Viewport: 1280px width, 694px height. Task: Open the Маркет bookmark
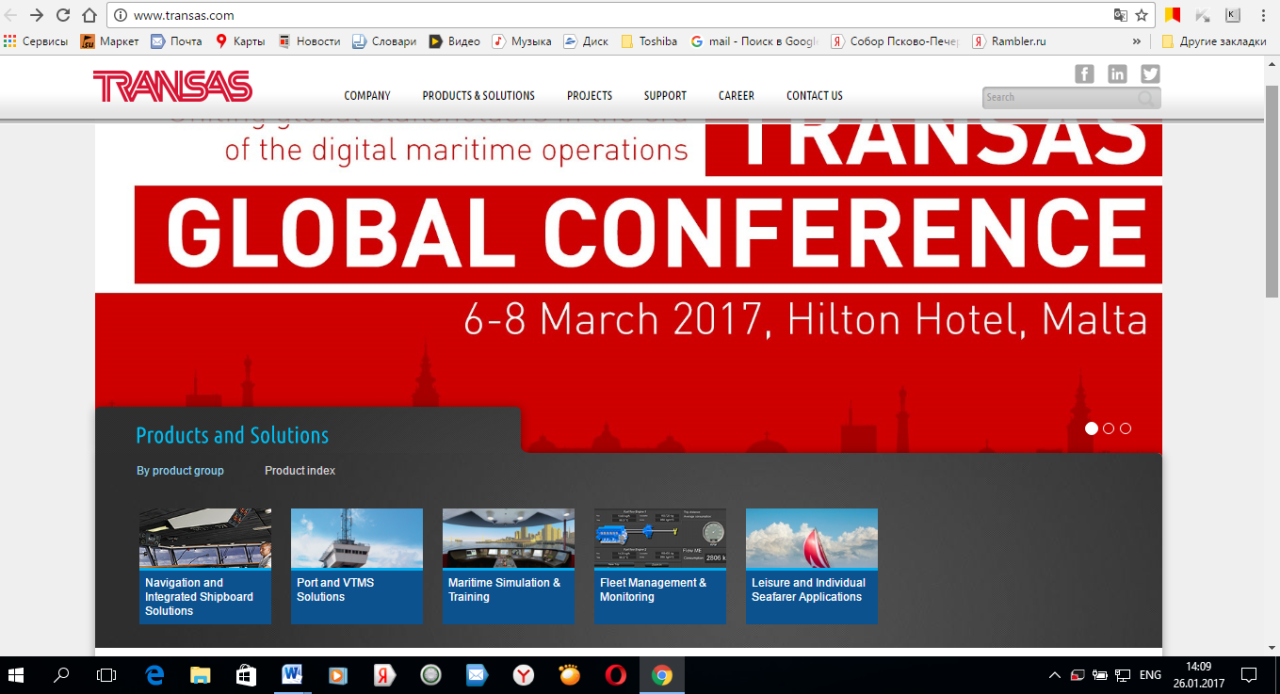[110, 42]
